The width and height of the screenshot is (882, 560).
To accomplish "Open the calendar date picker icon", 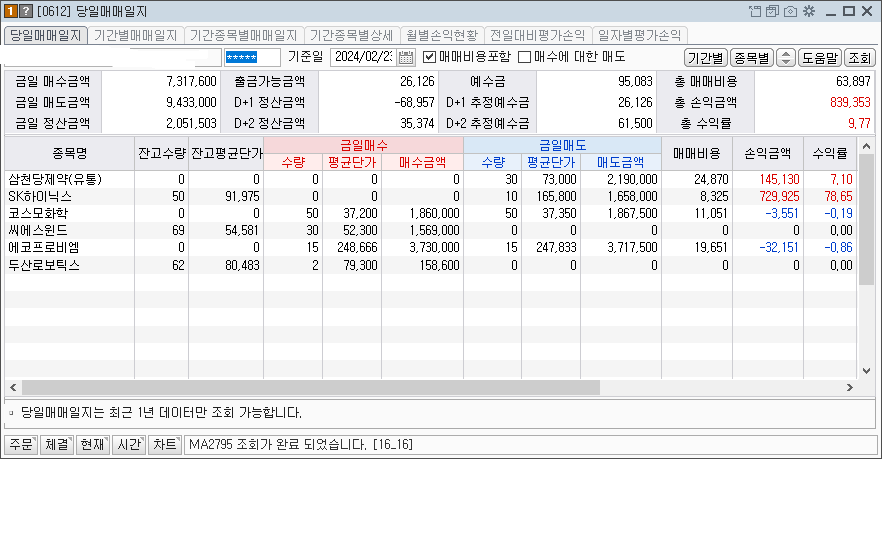I will click(x=406, y=57).
